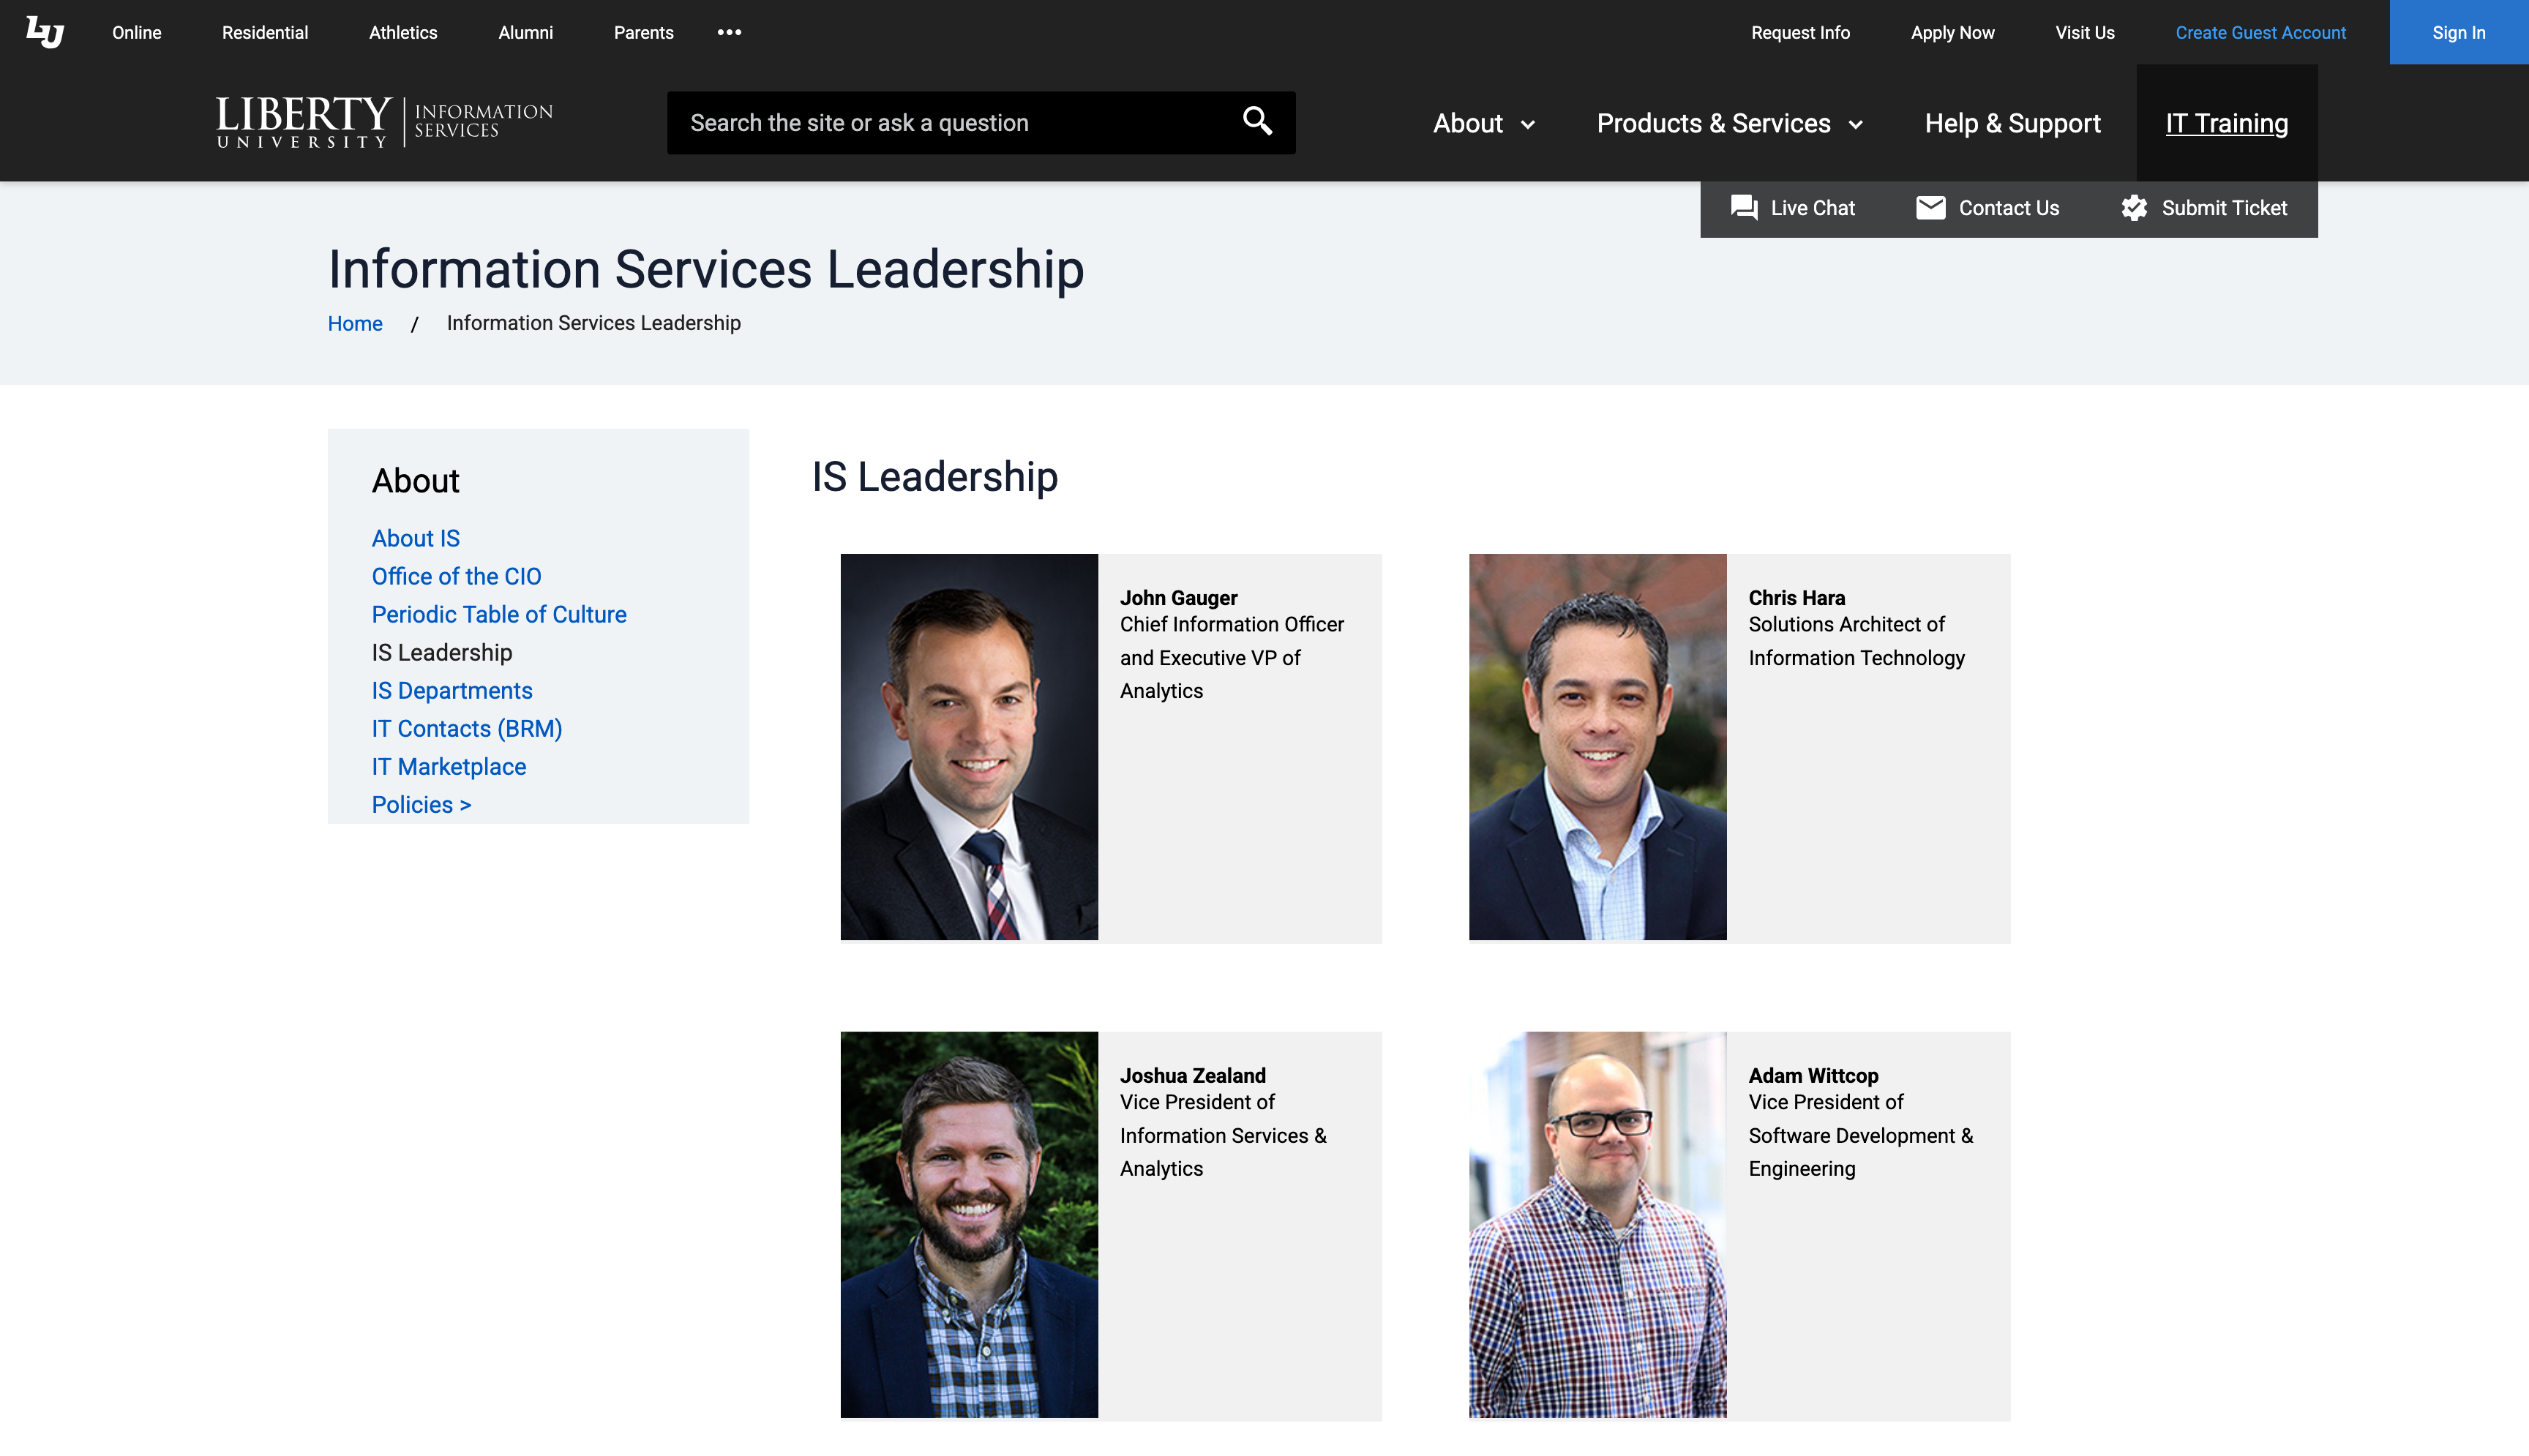Click the Submit Ticket label
This screenshot has height=1456, width=2529.
[x=2224, y=208]
